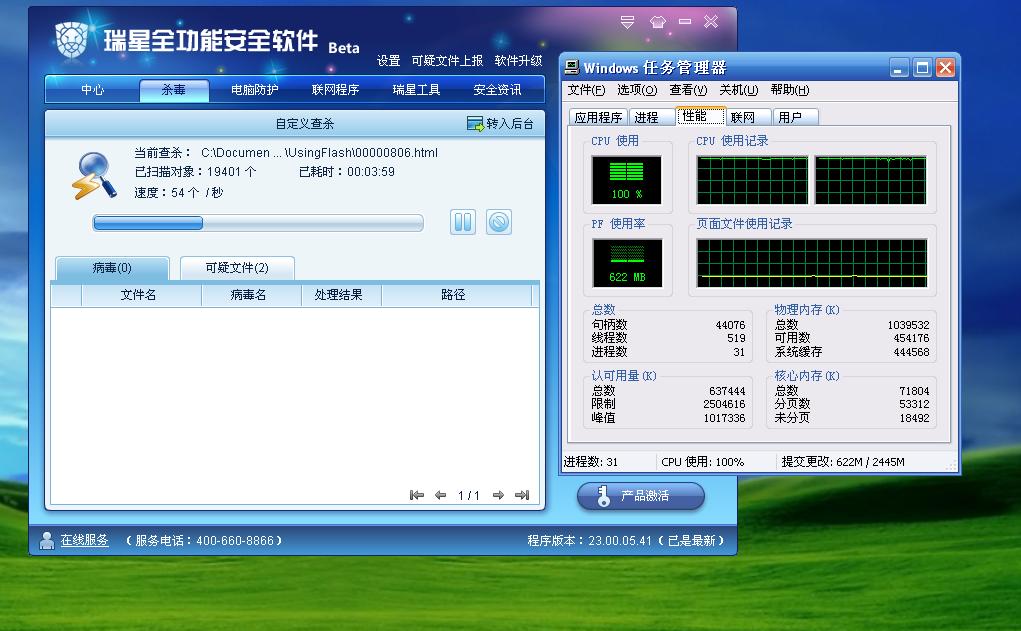Open Task Manager 文件(F) menu

tap(586, 90)
